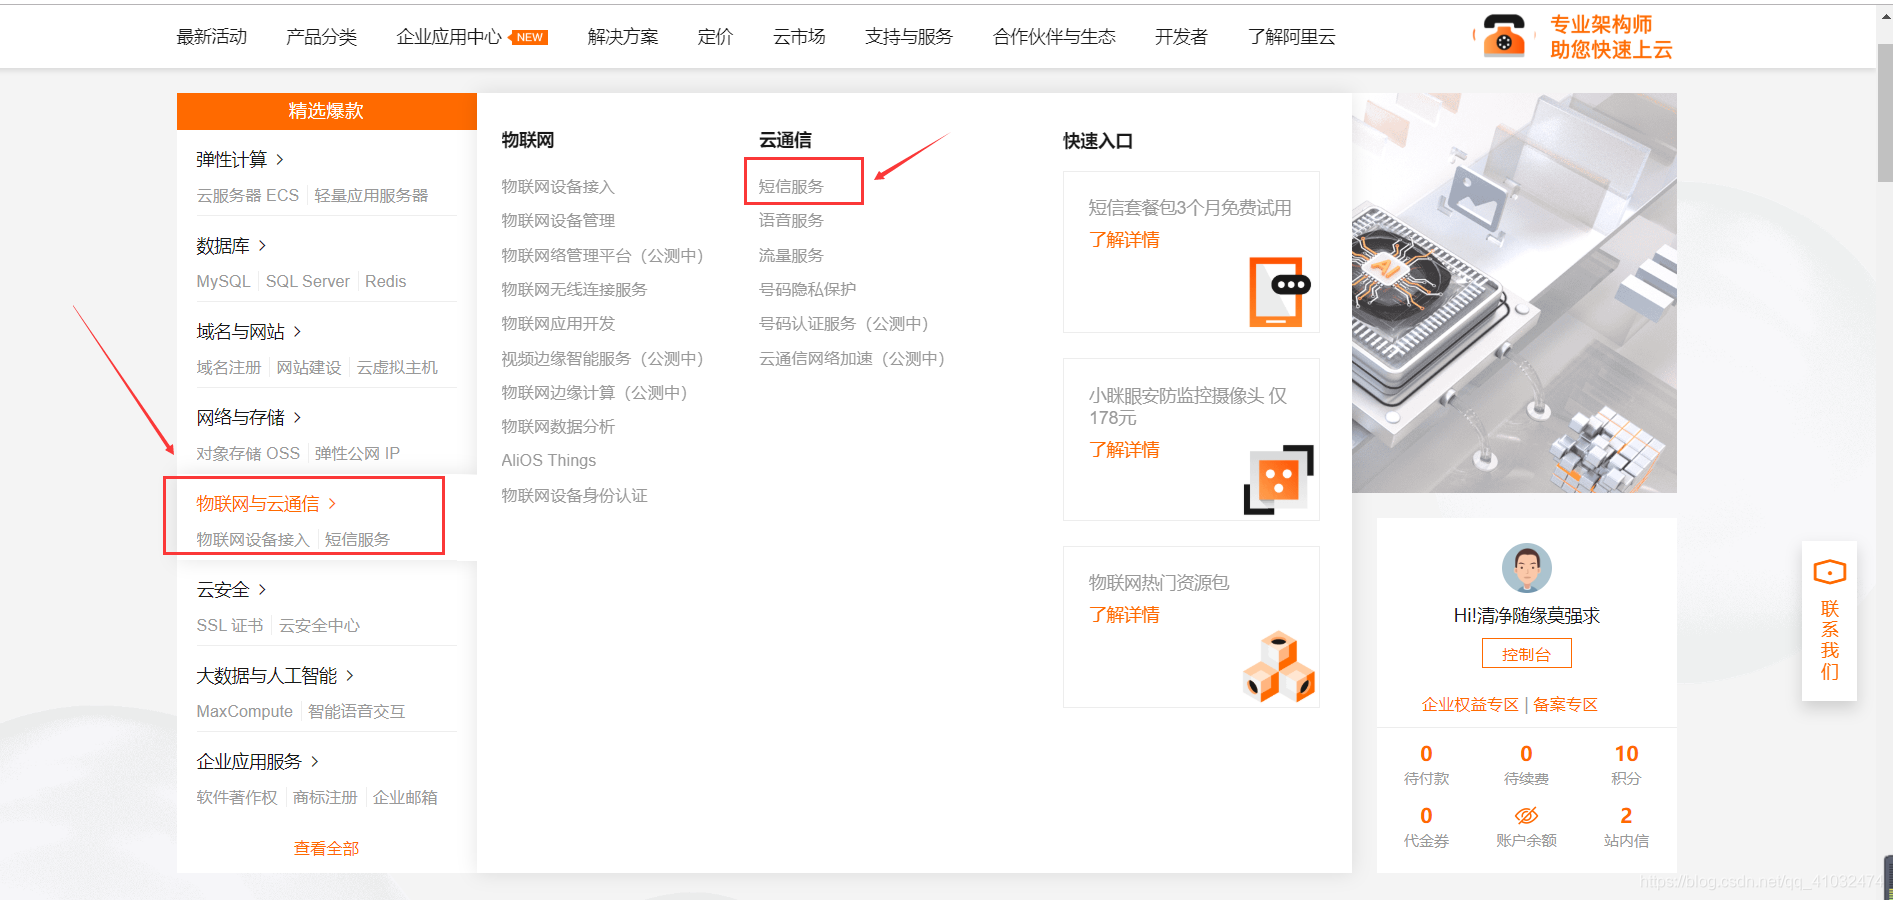
Task: Click the camera icon in 小联眼安防监控摄像头 card
Action: [x=1278, y=480]
